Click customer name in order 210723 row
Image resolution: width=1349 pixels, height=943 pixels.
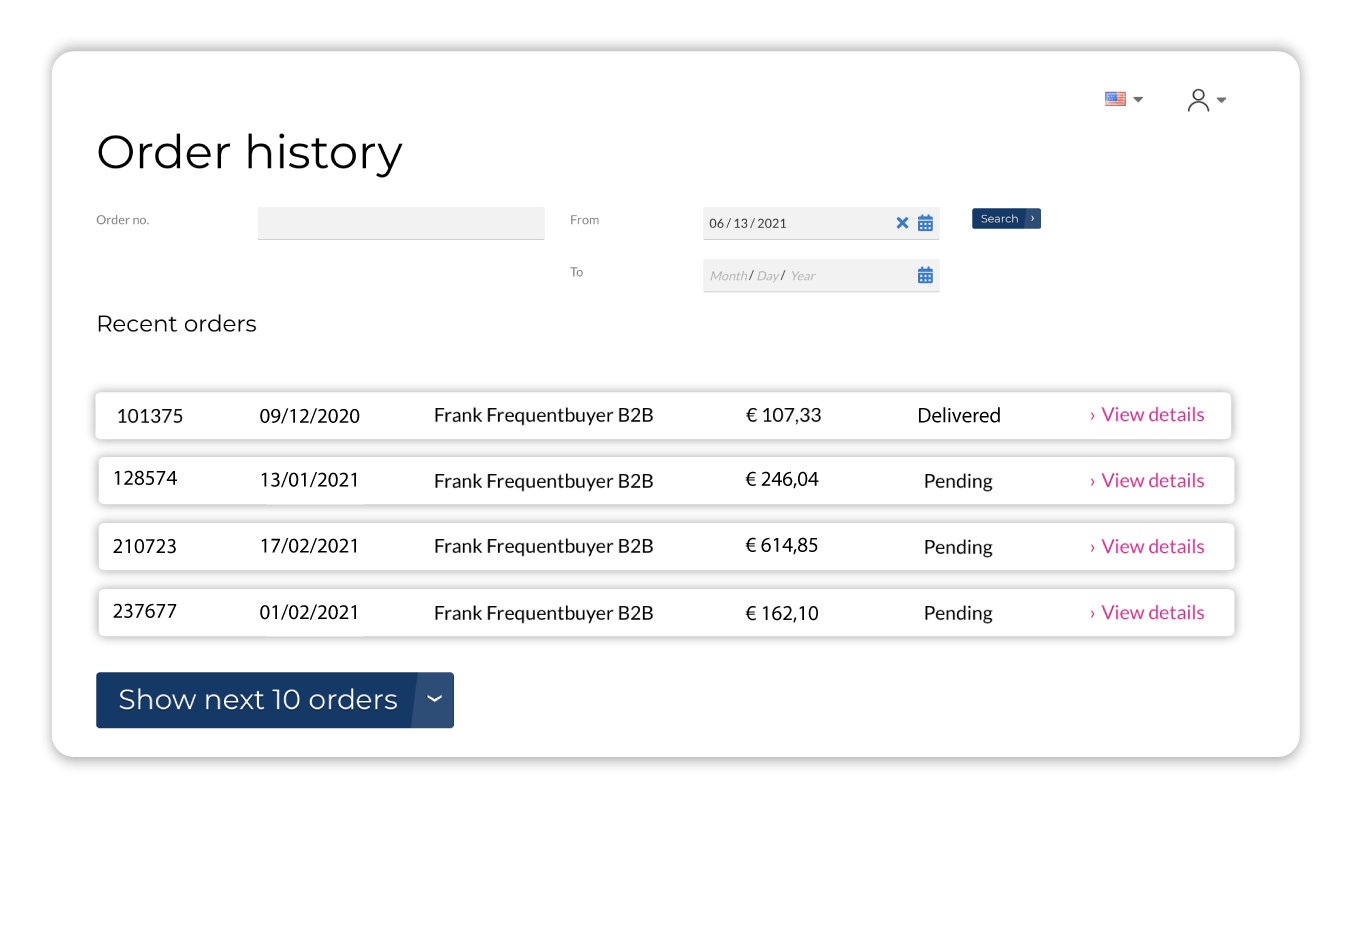click(544, 546)
